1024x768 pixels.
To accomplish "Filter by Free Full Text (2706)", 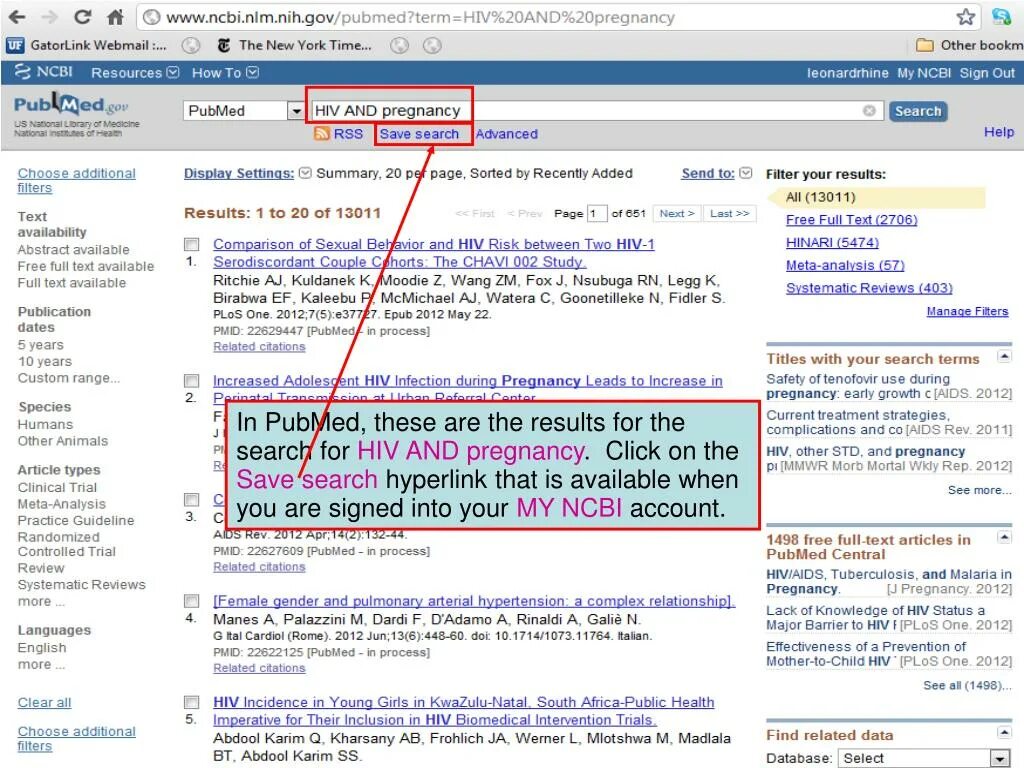I will click(852, 220).
